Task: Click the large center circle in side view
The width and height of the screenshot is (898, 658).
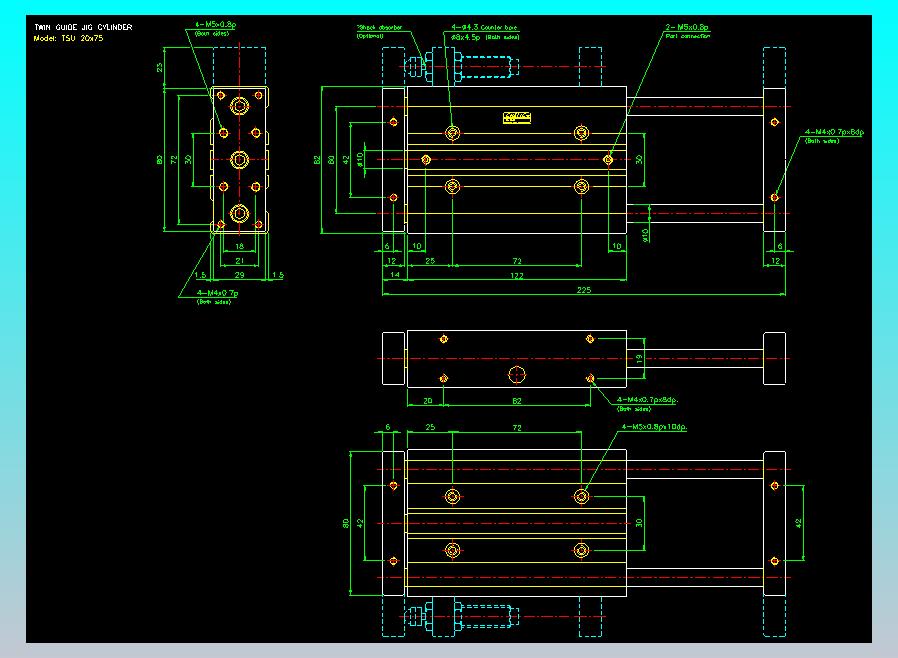Action: (517, 375)
